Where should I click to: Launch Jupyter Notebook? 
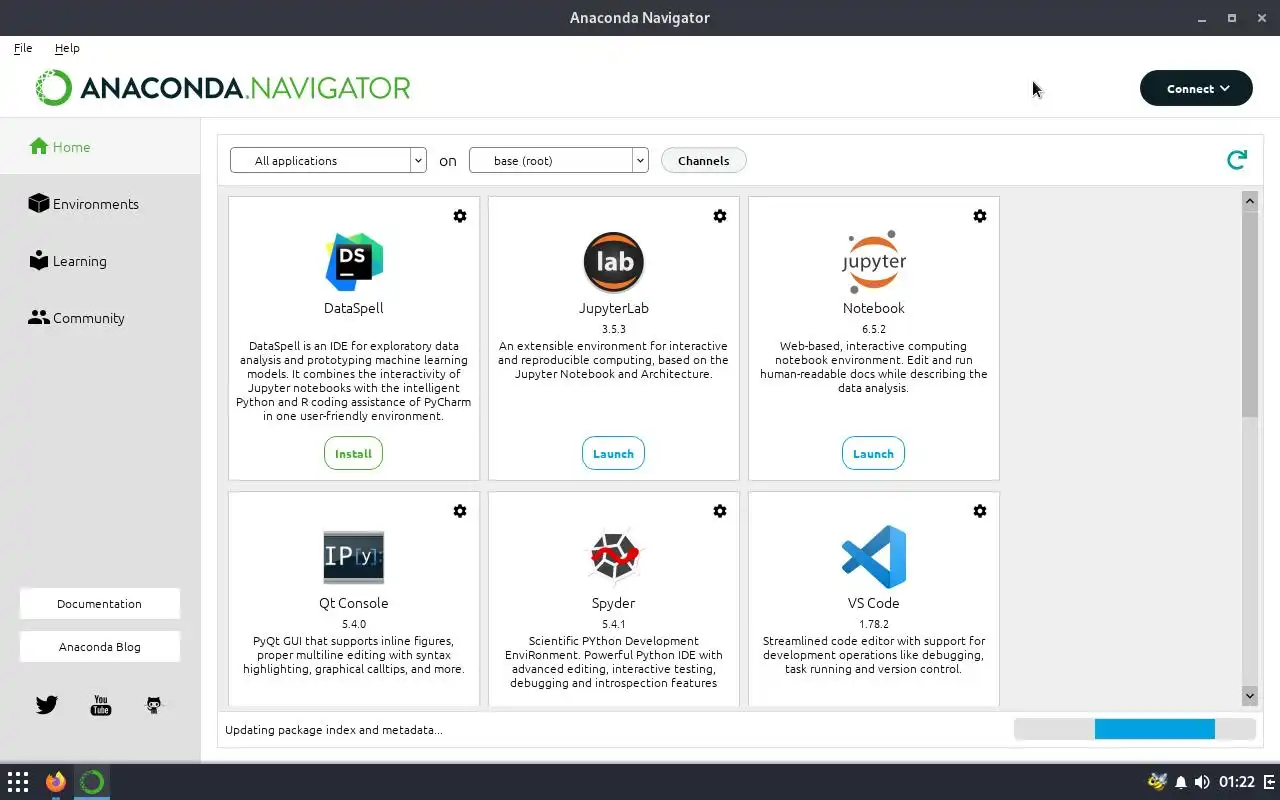pyautogui.click(x=873, y=453)
